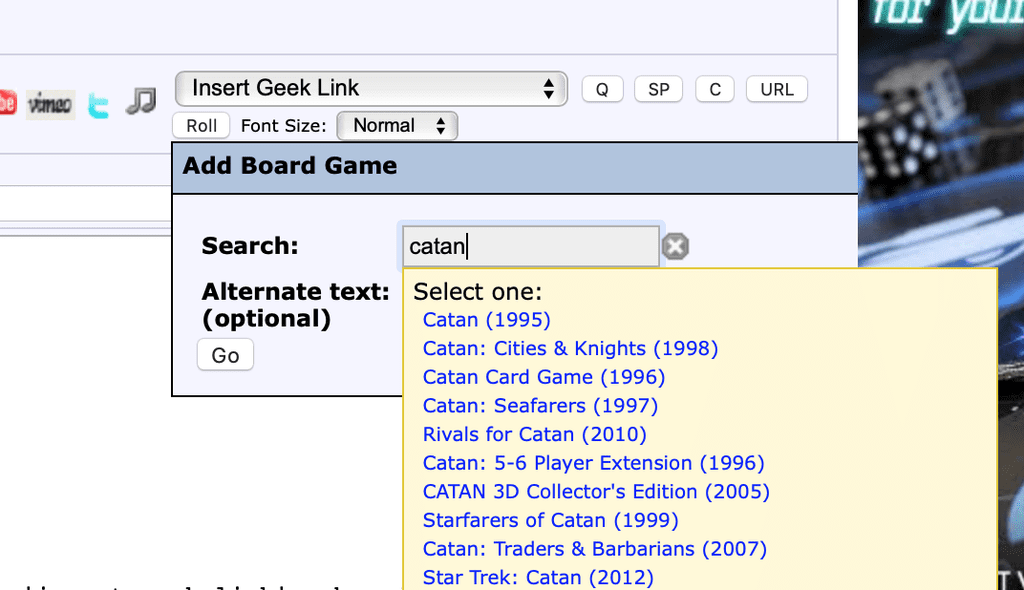
Task: Select CATAN 3D Collector's Edition (2005)
Action: [x=596, y=492]
